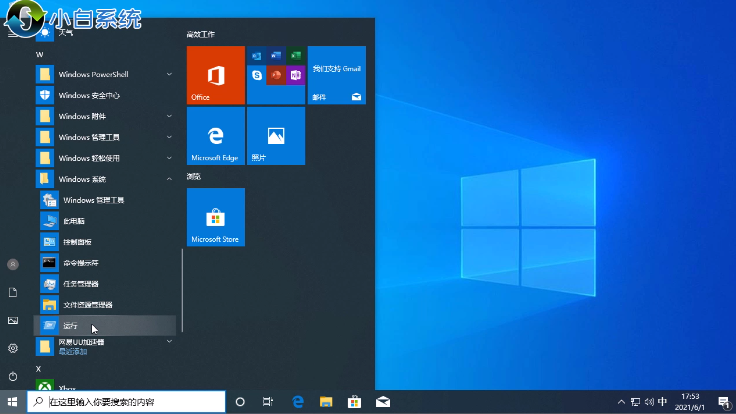Open the Office tile
Screen dimensions: 736x414
pos(215,75)
